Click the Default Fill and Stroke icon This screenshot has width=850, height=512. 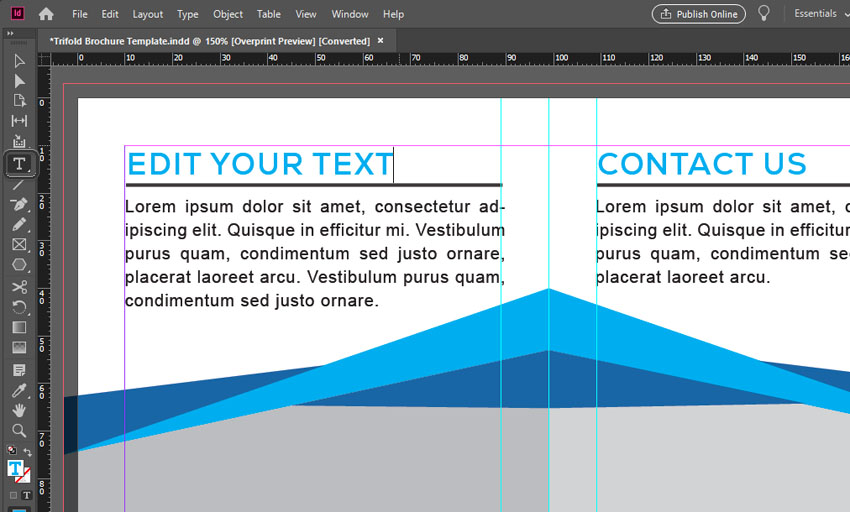[x=11, y=450]
